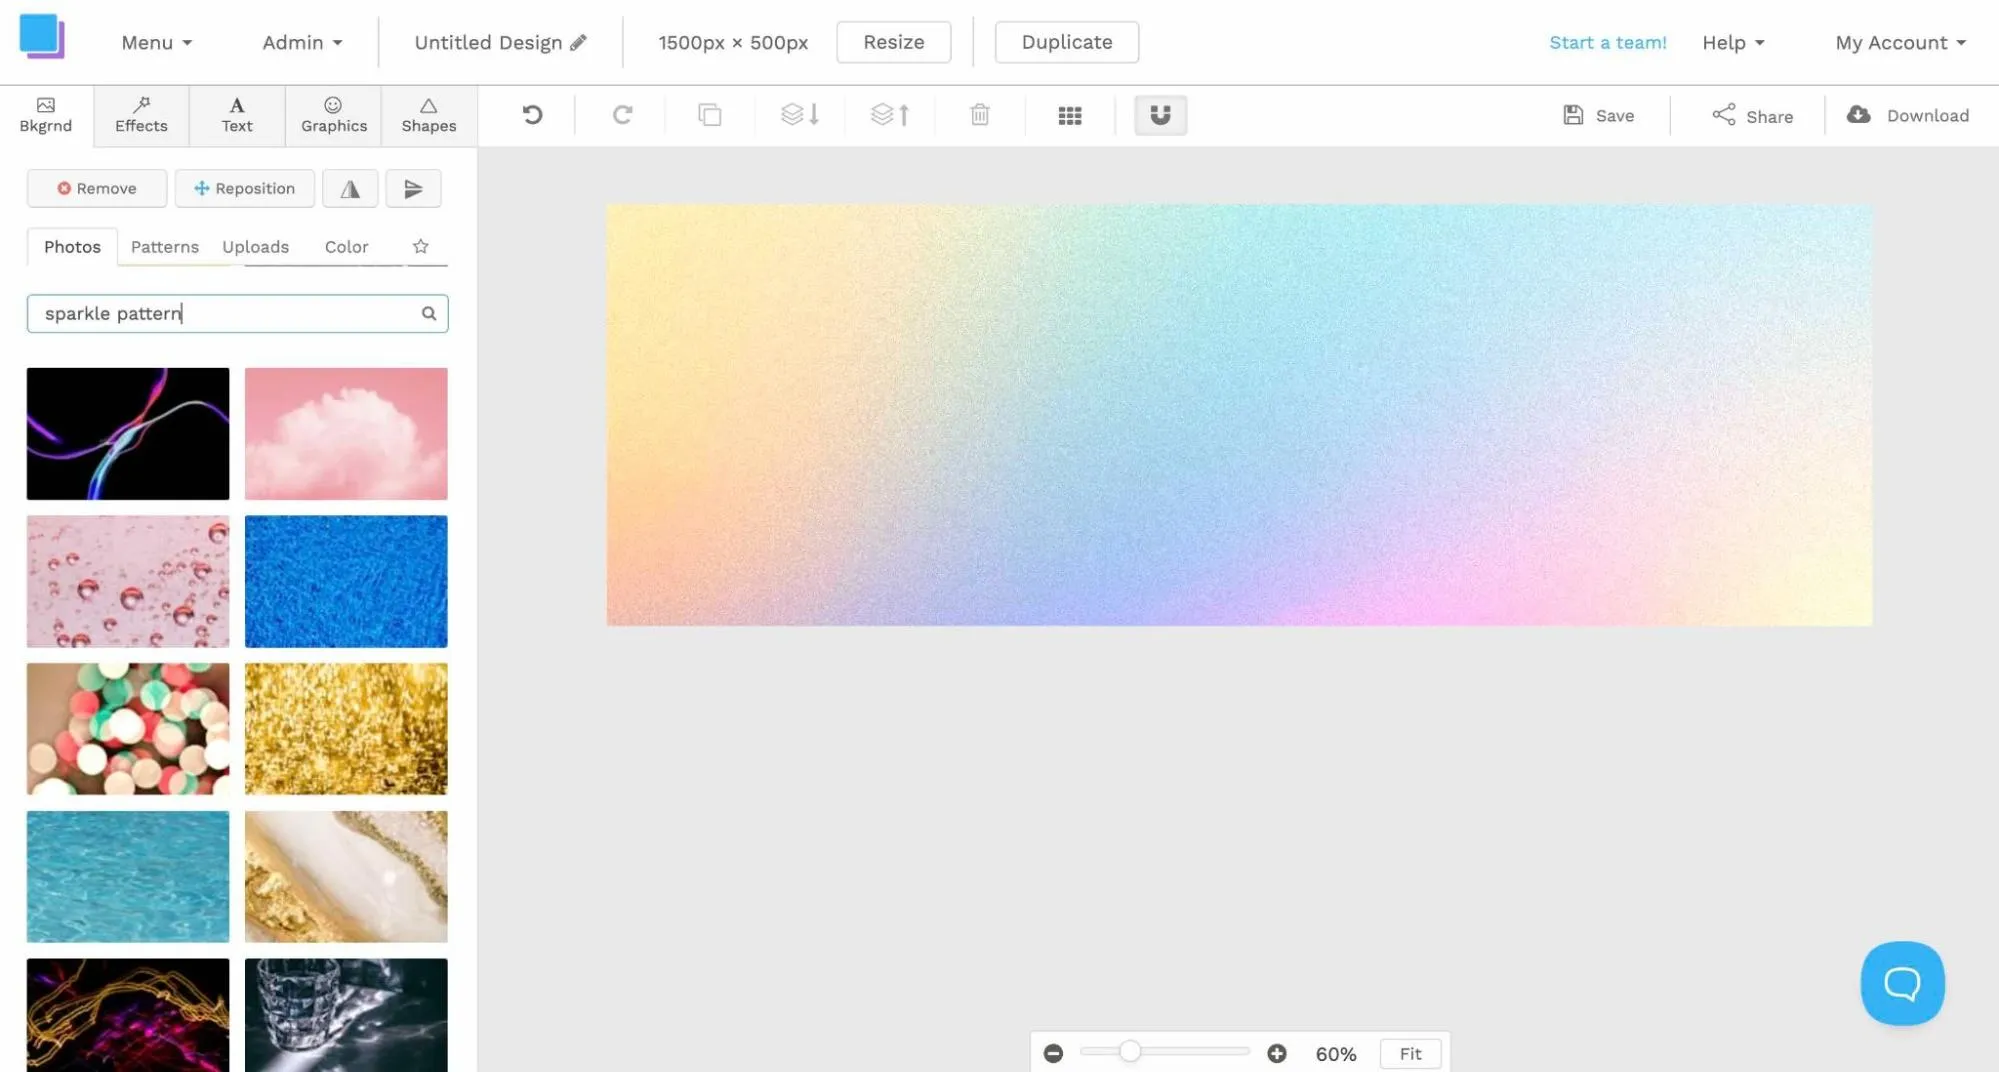Switch to the Patterns tab
The width and height of the screenshot is (1999, 1072).
(165, 247)
